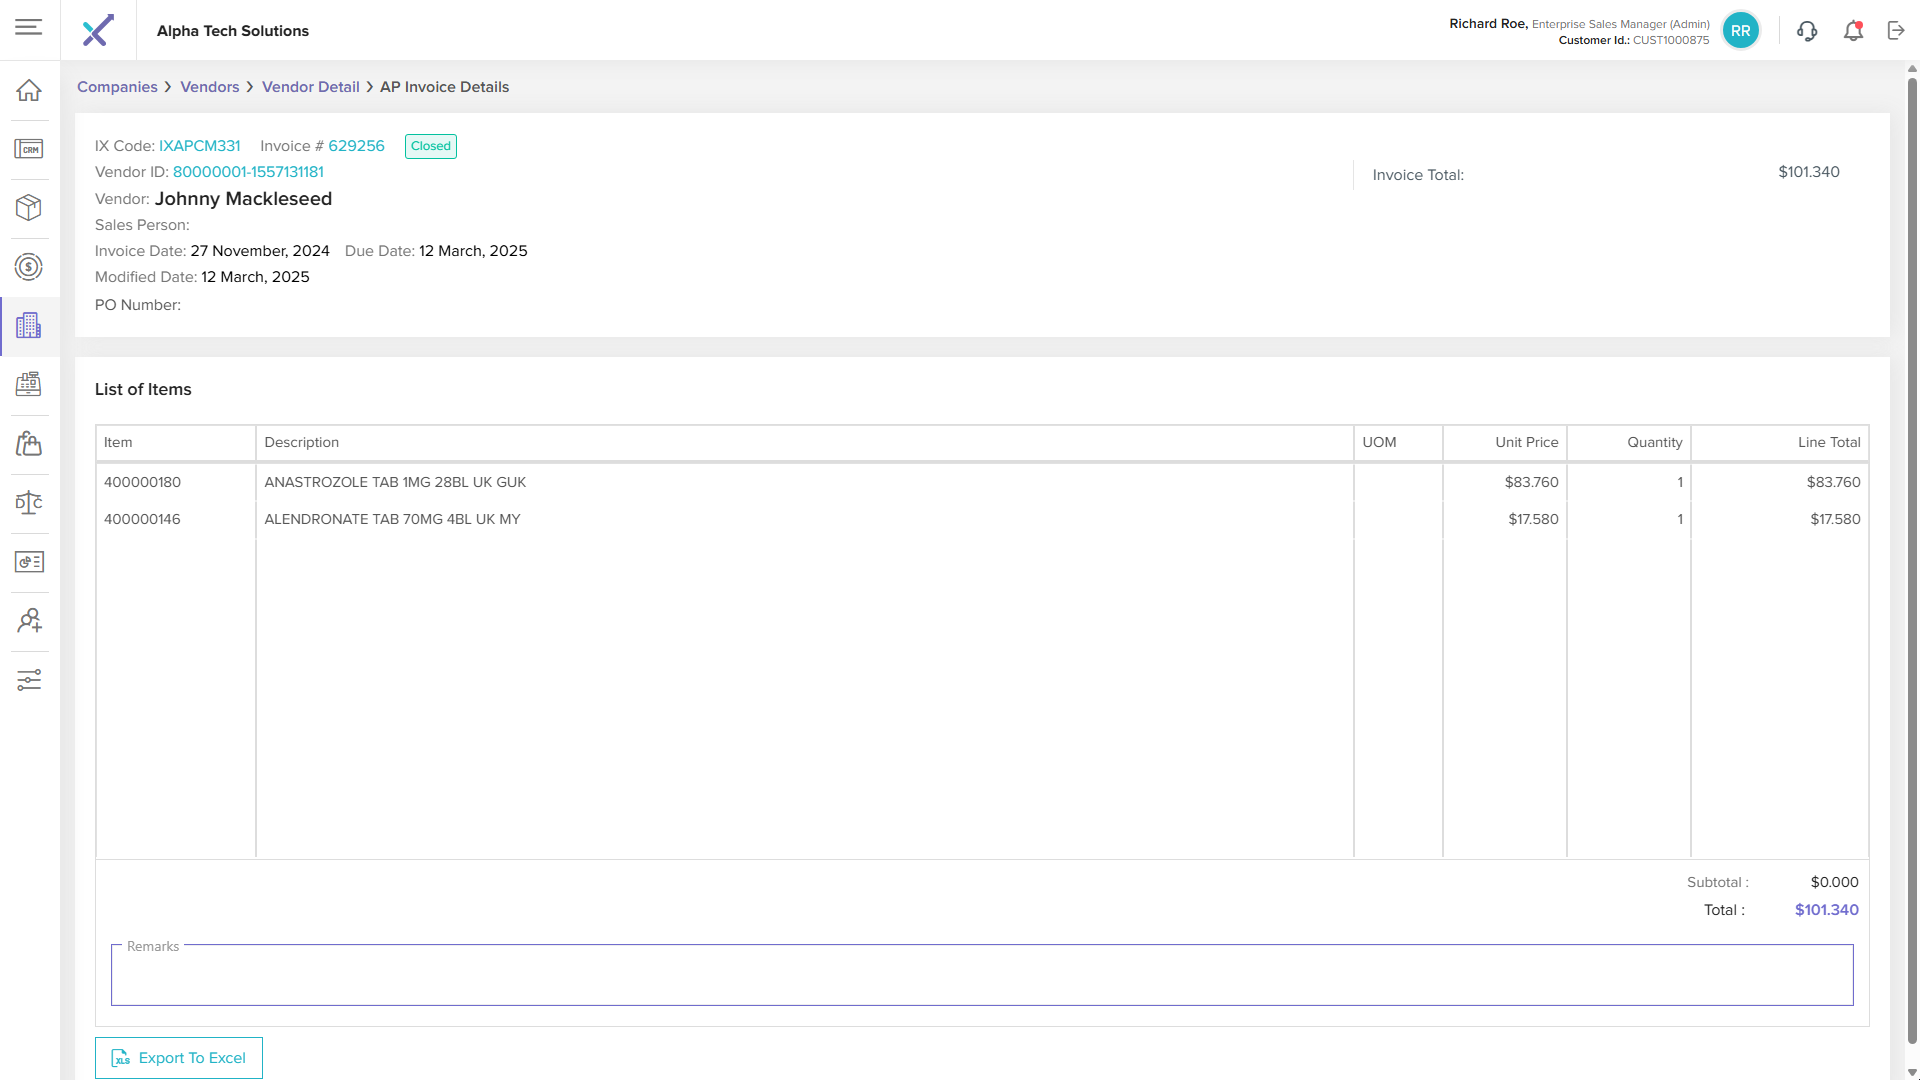The width and height of the screenshot is (1920, 1080).
Task: Click inside the Remarks field
Action: click(x=981, y=976)
